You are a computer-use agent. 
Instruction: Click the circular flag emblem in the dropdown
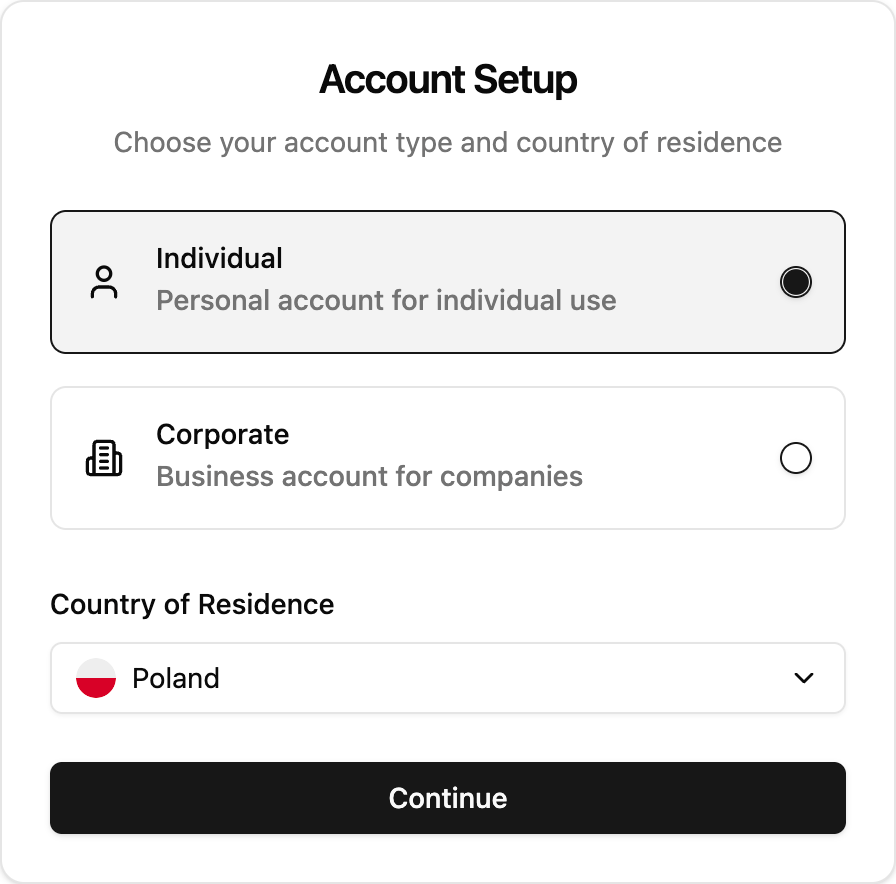click(x=96, y=678)
